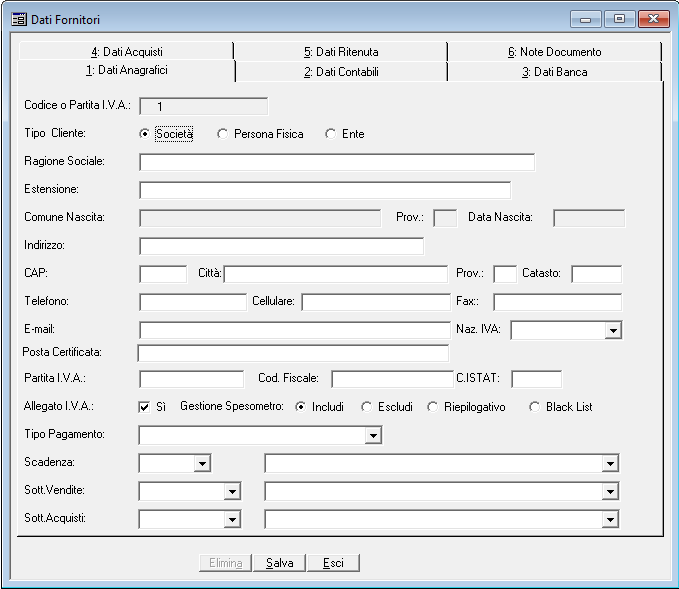The height and width of the screenshot is (589, 679).
Task: Open the Naz. IVA dropdown
Action: (x=613, y=330)
